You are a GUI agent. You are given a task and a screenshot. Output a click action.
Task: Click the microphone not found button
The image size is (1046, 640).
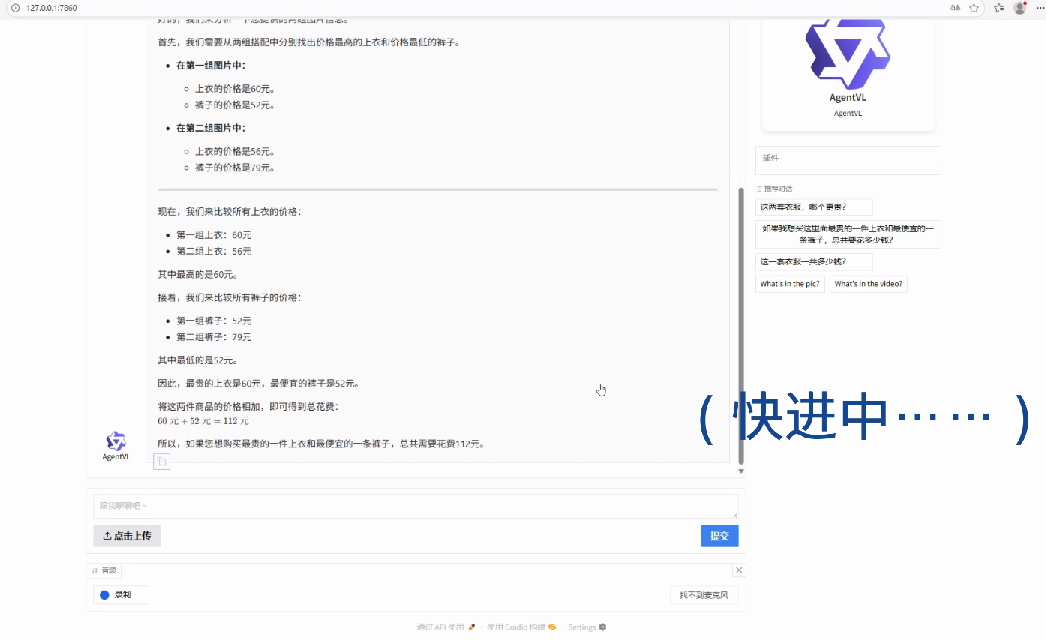704,595
